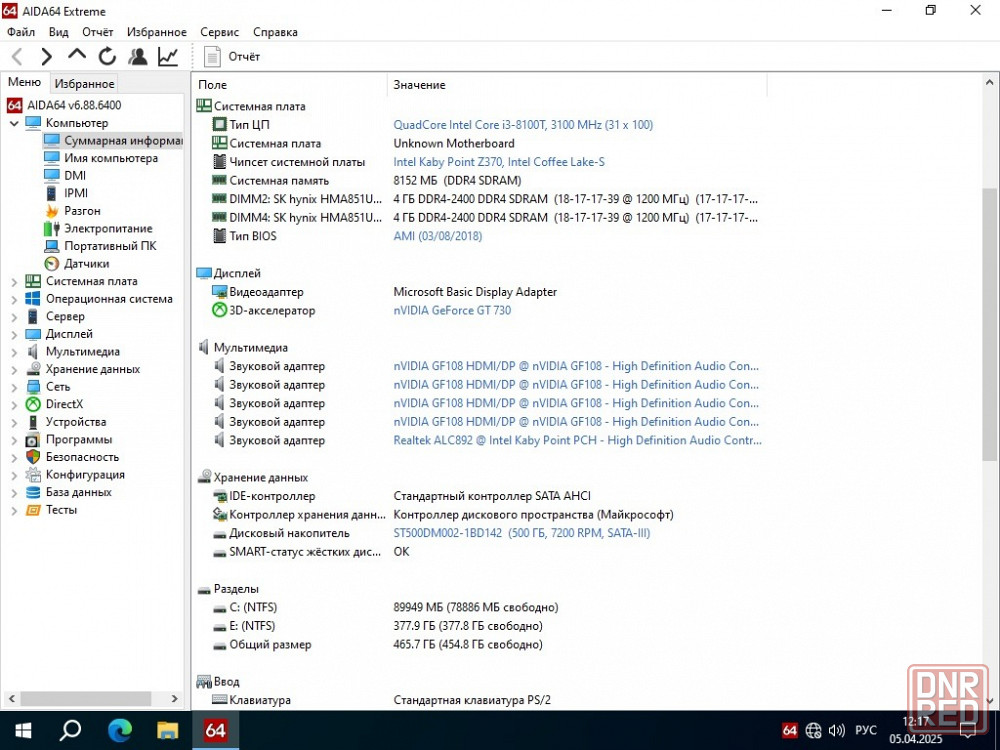Screen dimensions: 1000x750
Task: Open the AMI (03/08/2018) BIOS link
Action: (x=438, y=236)
